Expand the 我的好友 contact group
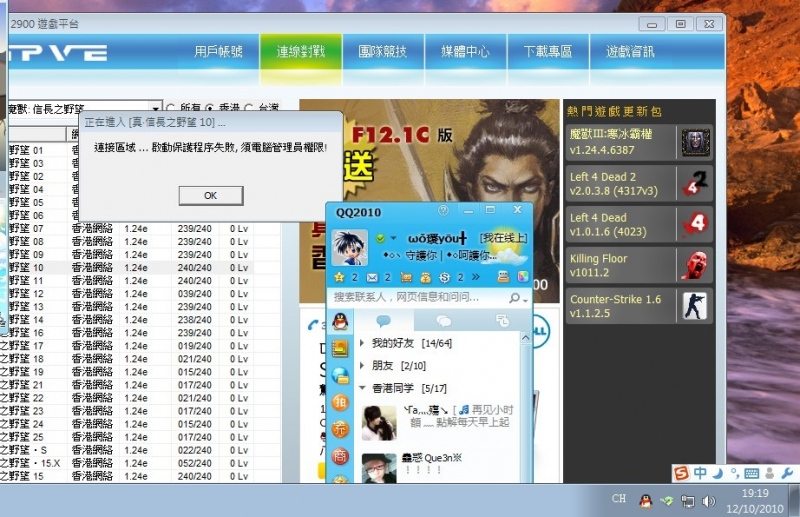The width and height of the screenshot is (800, 517). coord(362,343)
